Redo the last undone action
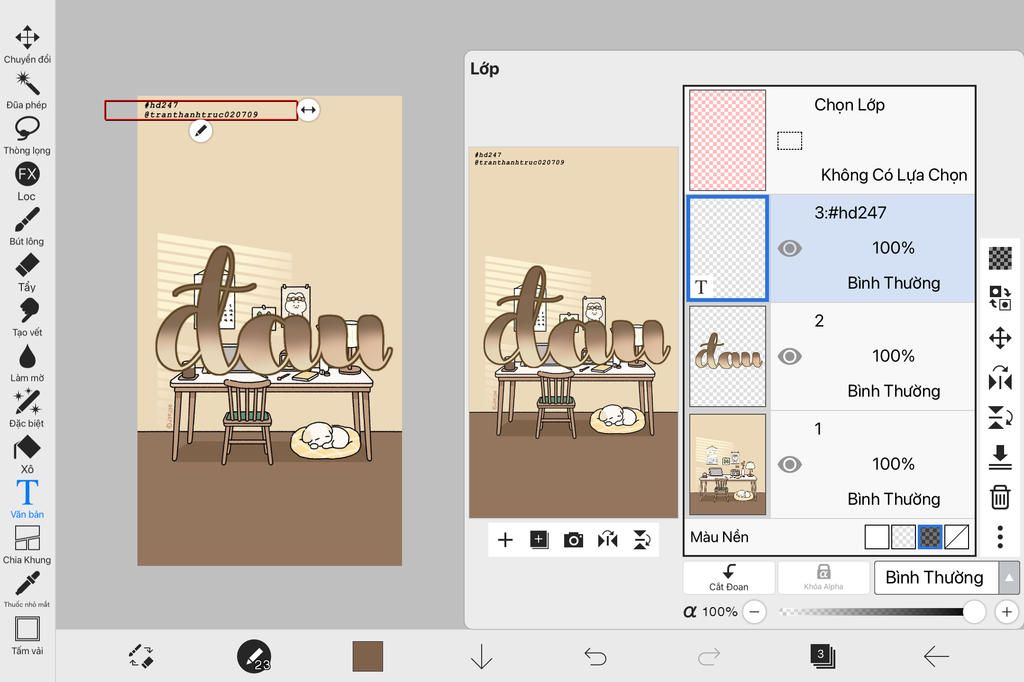Viewport: 1024px width, 682px height. click(x=709, y=656)
